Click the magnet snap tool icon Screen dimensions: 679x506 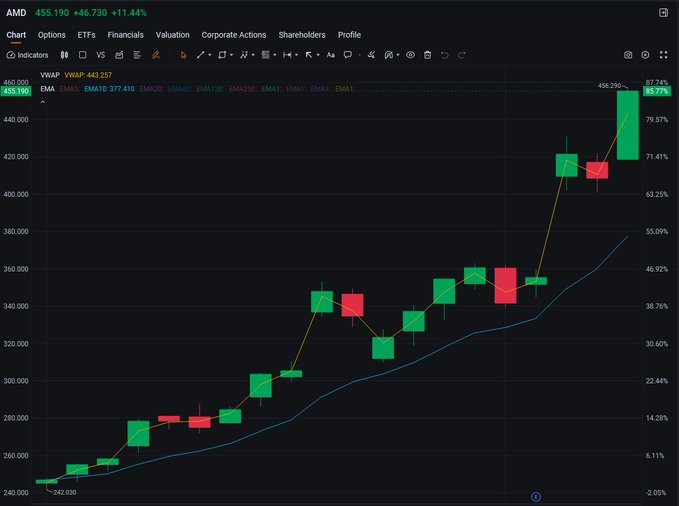pyautogui.click(x=389, y=55)
